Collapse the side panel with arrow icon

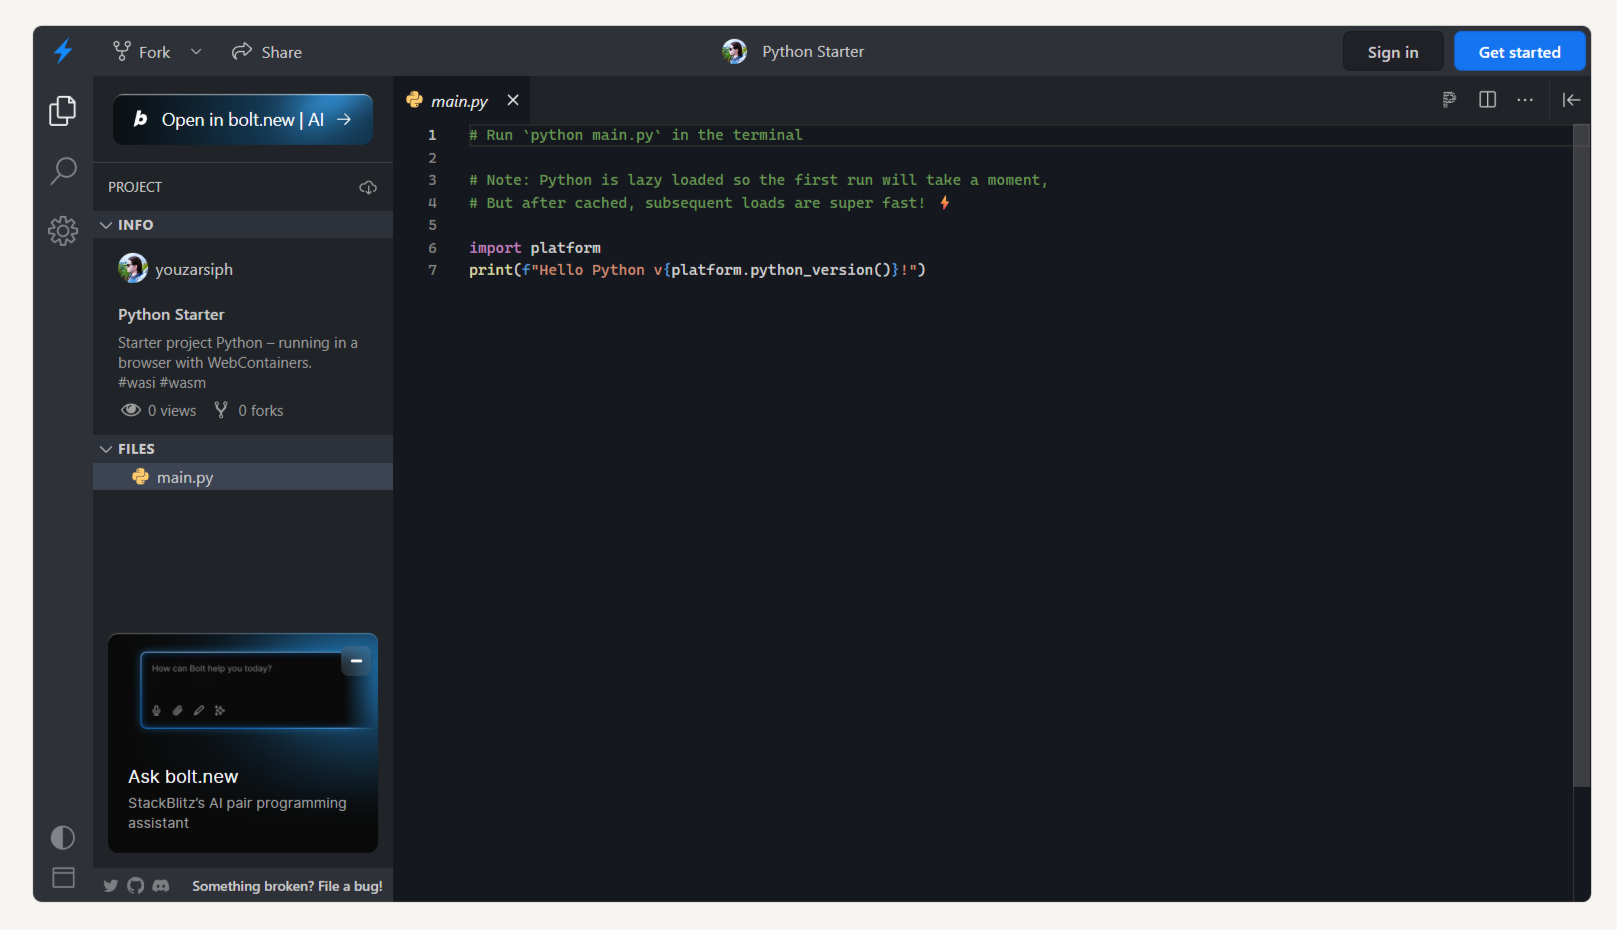(x=1571, y=99)
